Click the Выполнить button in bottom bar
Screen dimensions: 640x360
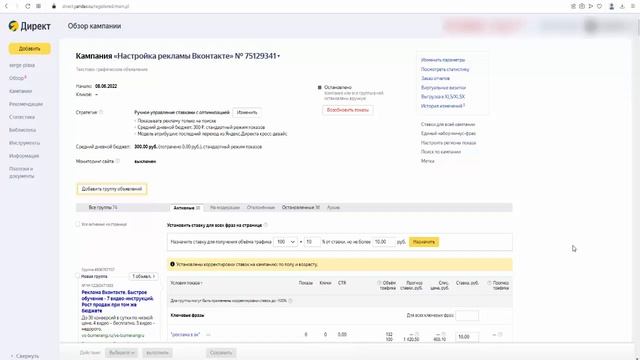click(x=158, y=353)
